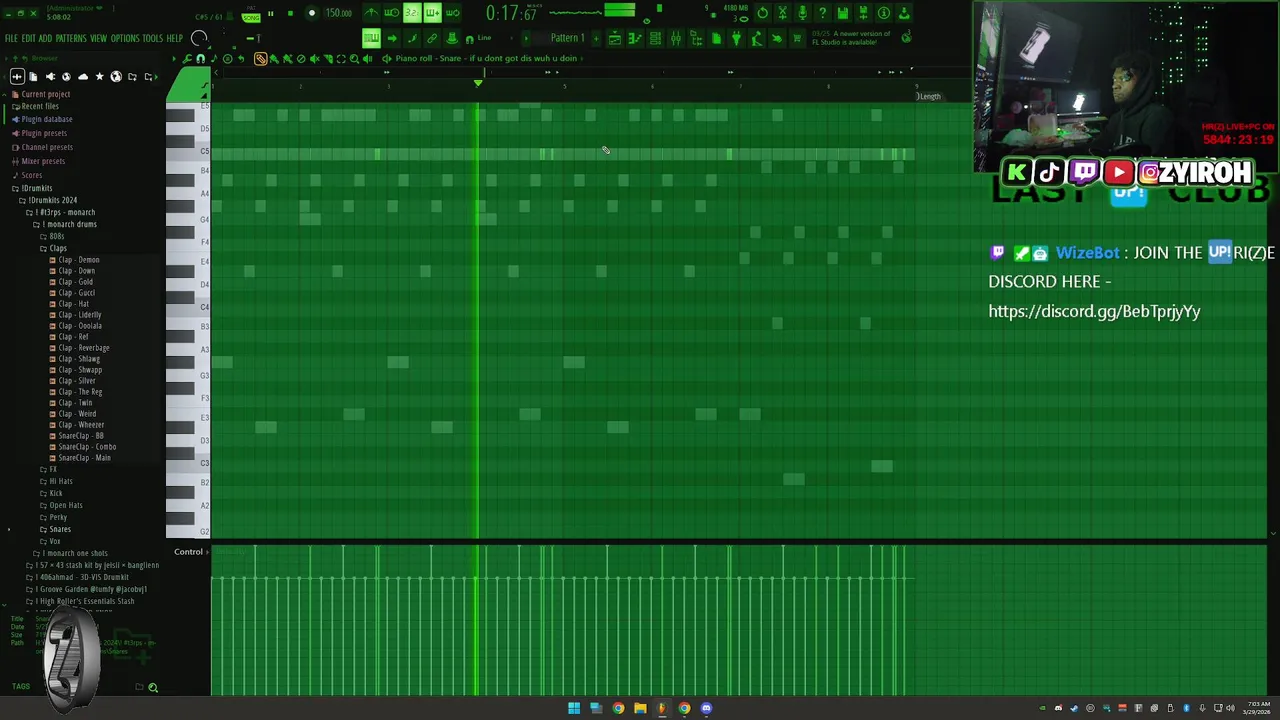1280x720 pixels.
Task: Click the plus button next to Pattern 1
Action: pyautogui.click(x=596, y=38)
